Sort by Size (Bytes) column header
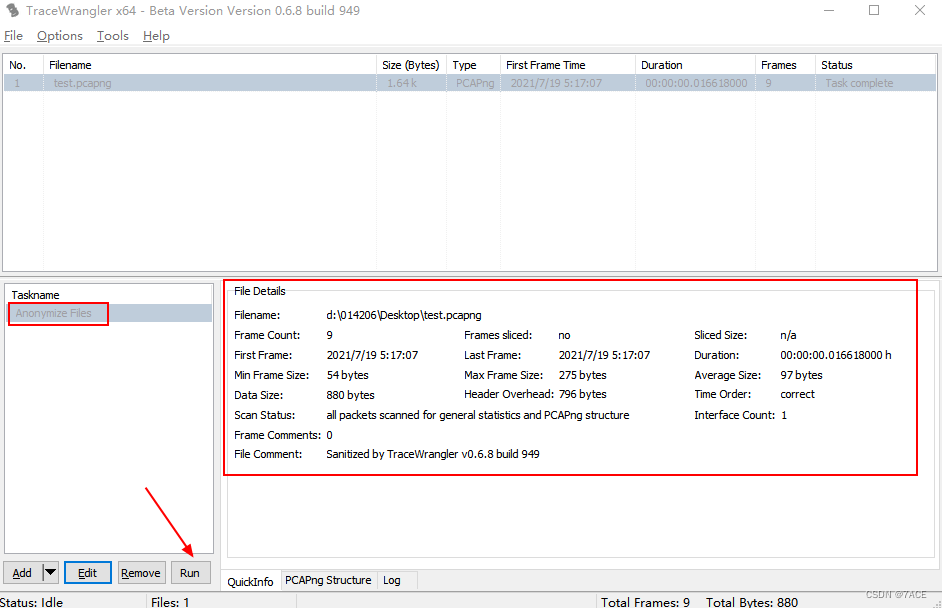This screenshot has height=608, width=942. [411, 65]
